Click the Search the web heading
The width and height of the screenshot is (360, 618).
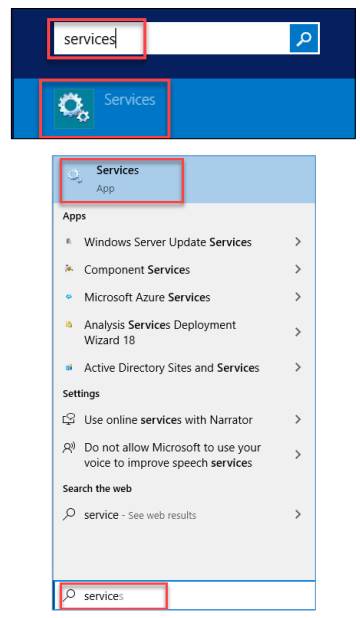click(x=97, y=489)
